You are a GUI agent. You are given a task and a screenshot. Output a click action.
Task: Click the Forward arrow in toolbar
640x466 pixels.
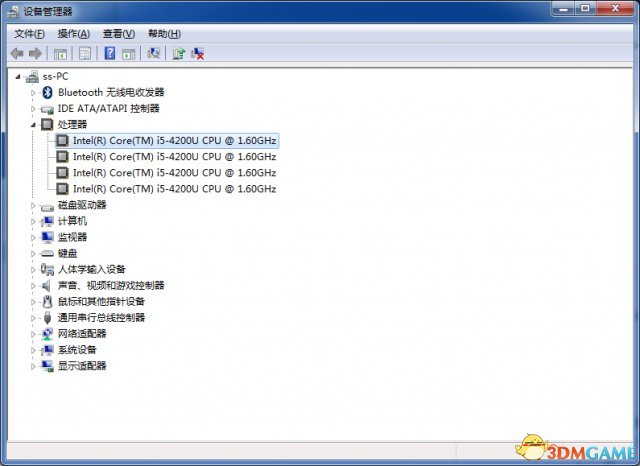36,53
